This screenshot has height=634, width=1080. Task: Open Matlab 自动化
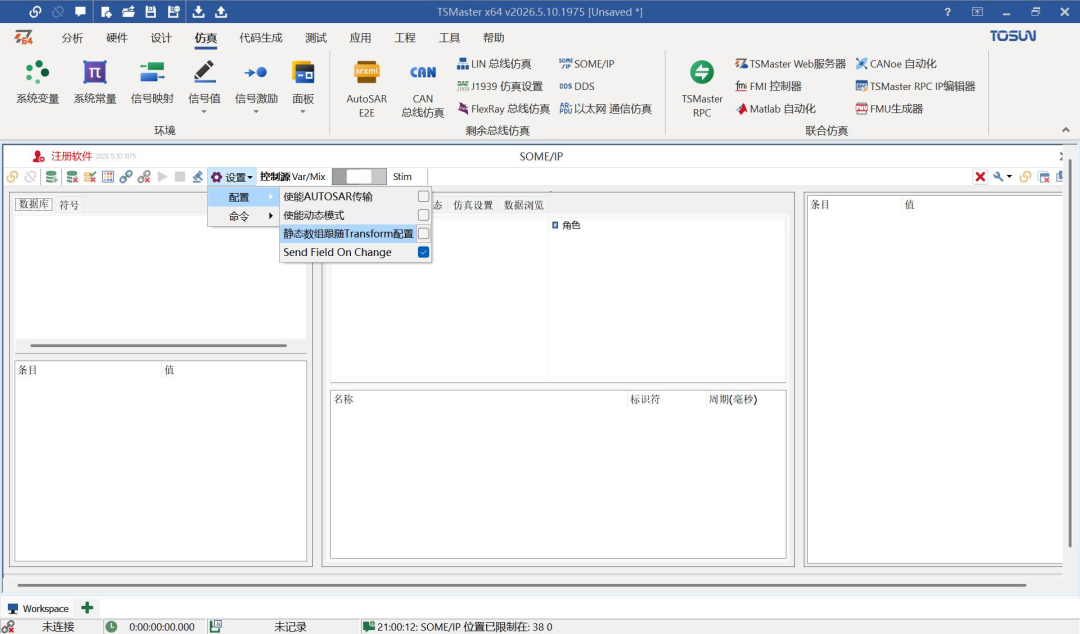(775, 109)
